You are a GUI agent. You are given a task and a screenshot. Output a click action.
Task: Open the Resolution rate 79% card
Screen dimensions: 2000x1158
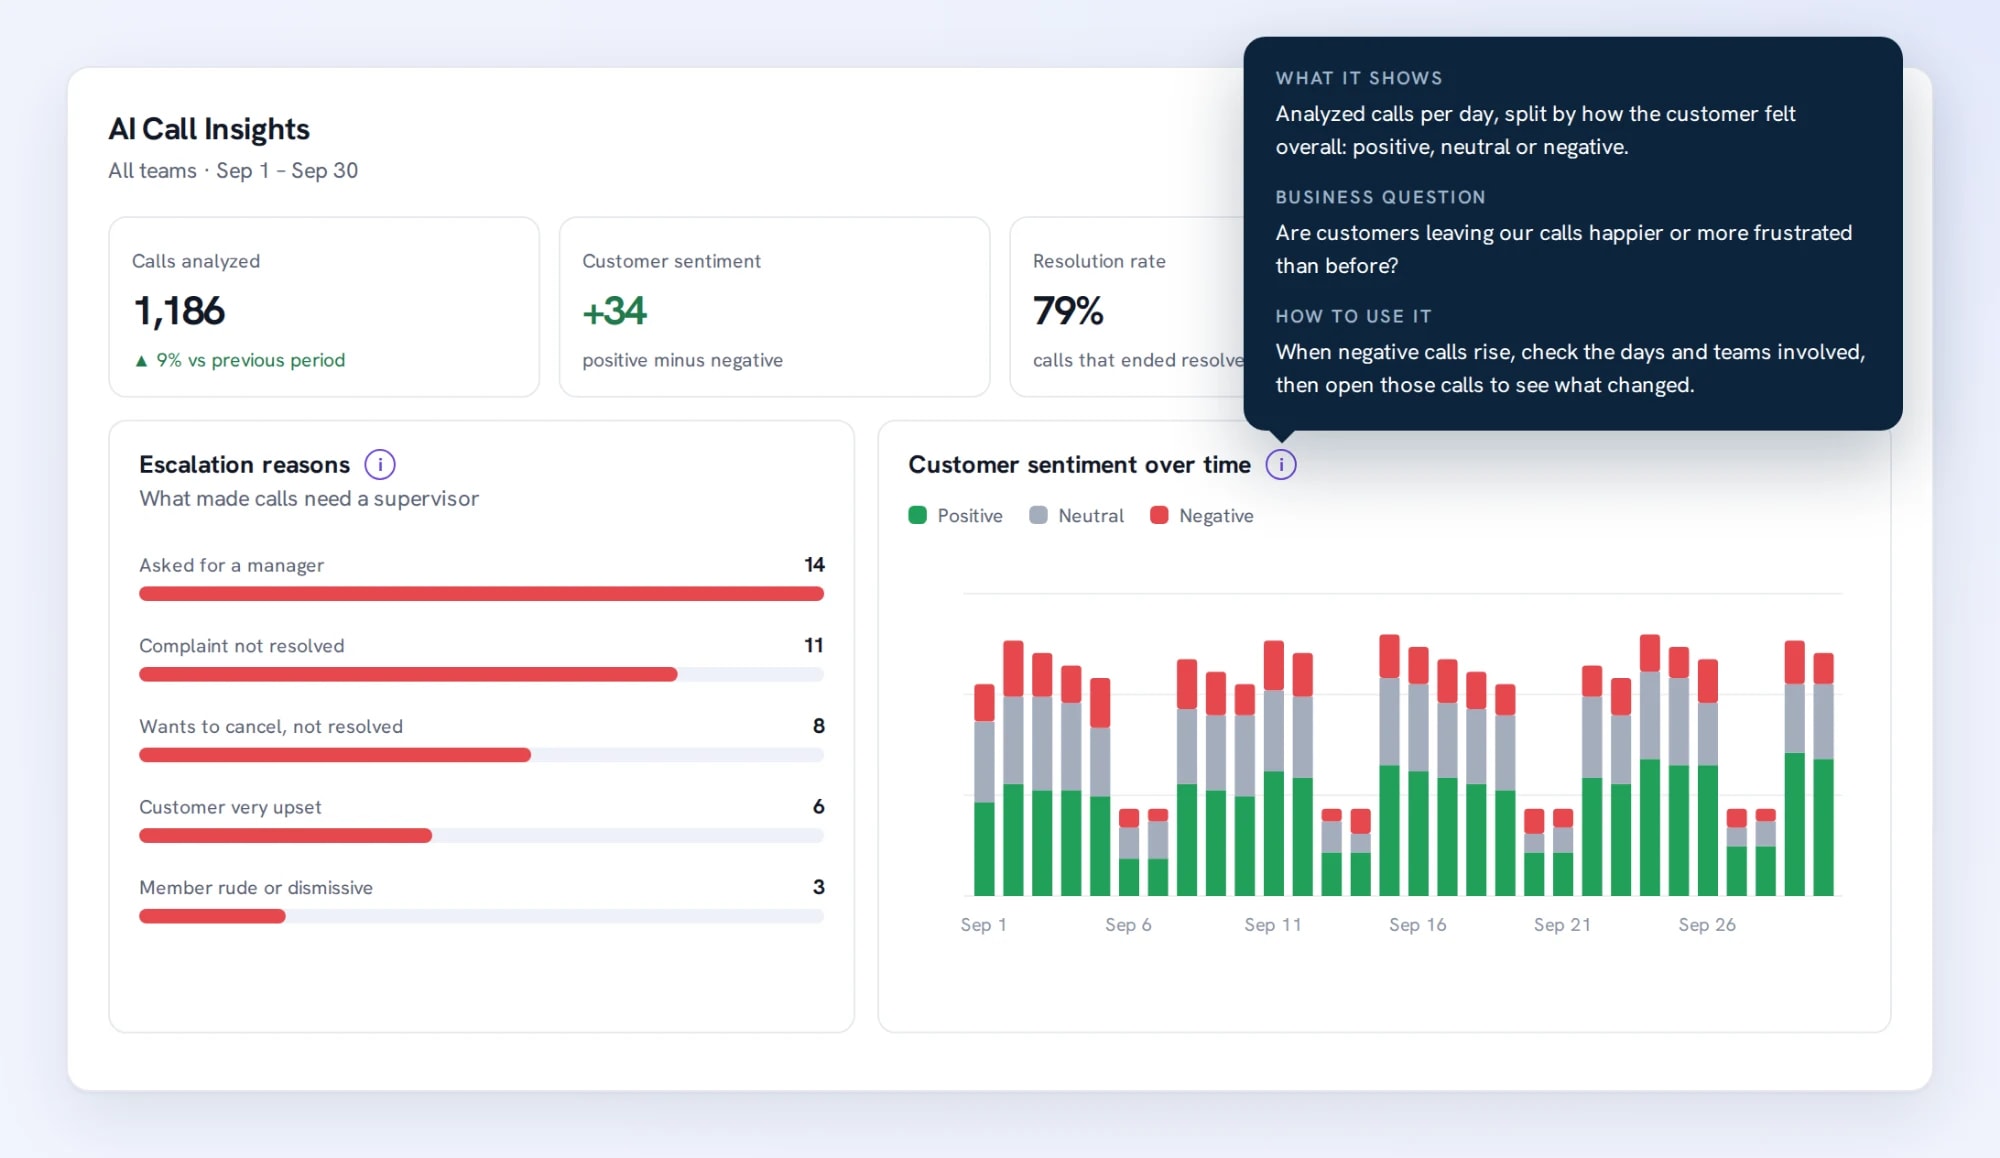point(1127,307)
